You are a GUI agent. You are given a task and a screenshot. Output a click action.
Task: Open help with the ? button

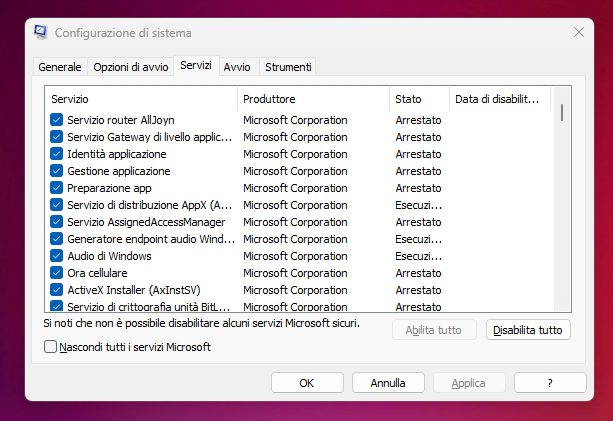[x=550, y=383]
